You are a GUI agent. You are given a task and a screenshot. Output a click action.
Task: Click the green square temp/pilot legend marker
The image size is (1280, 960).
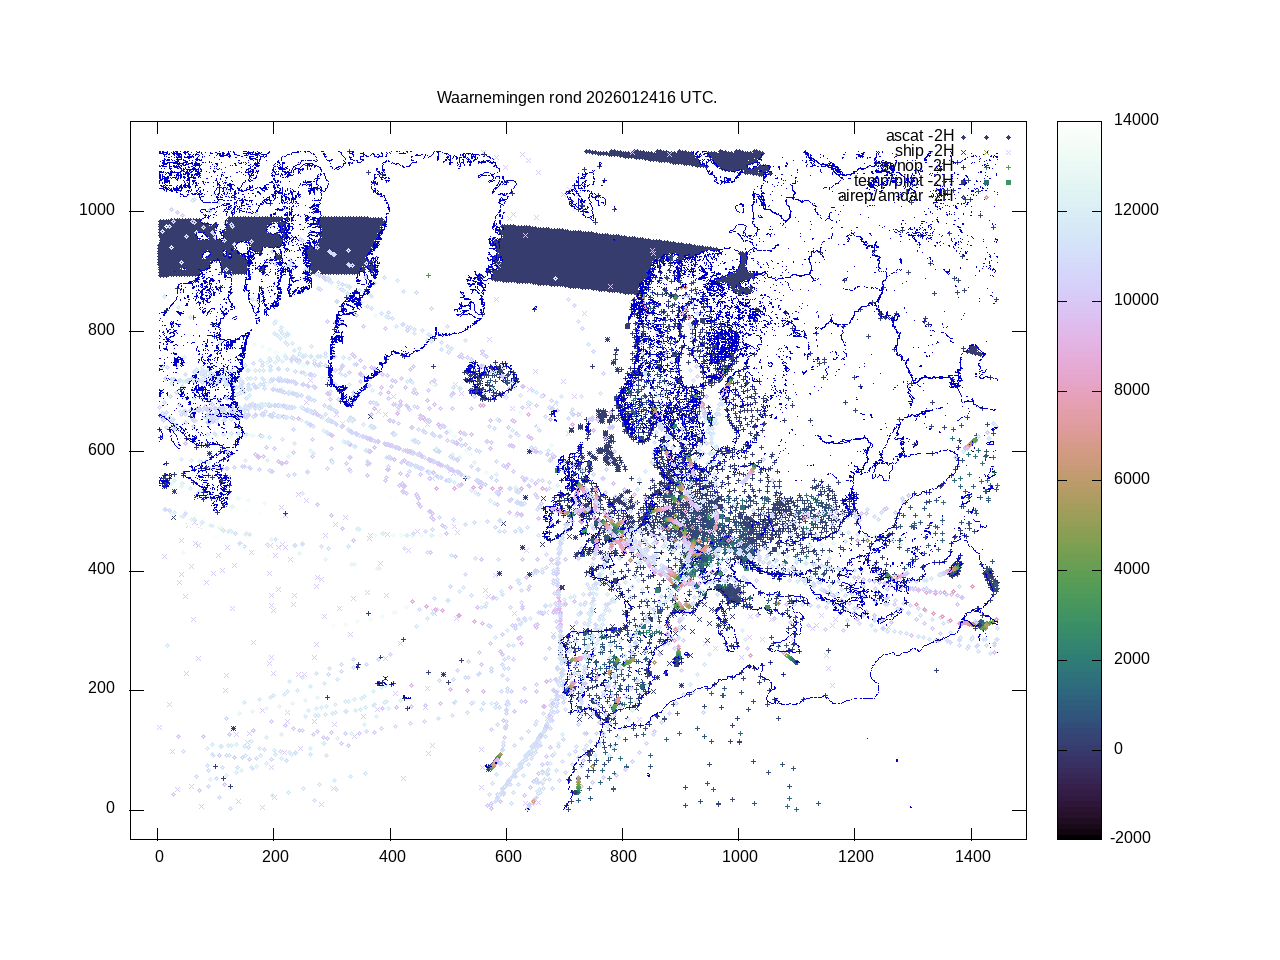(x=1008, y=182)
